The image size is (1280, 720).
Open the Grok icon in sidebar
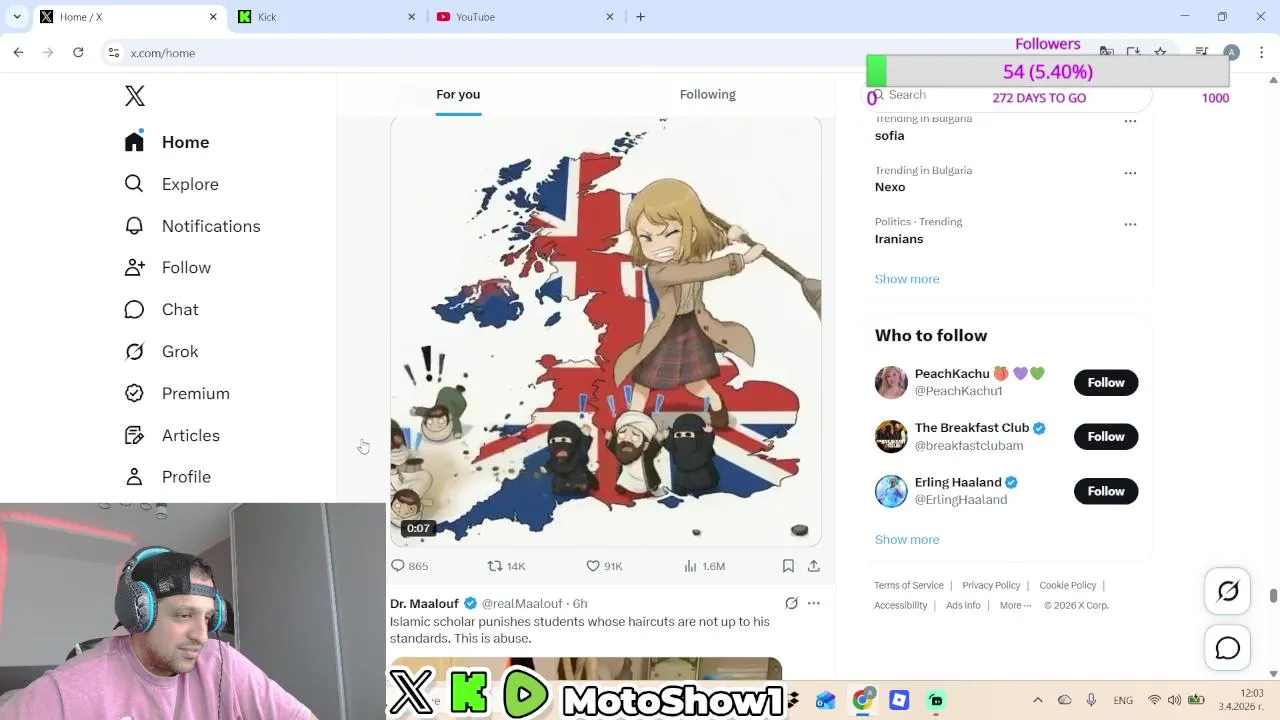[134, 352]
